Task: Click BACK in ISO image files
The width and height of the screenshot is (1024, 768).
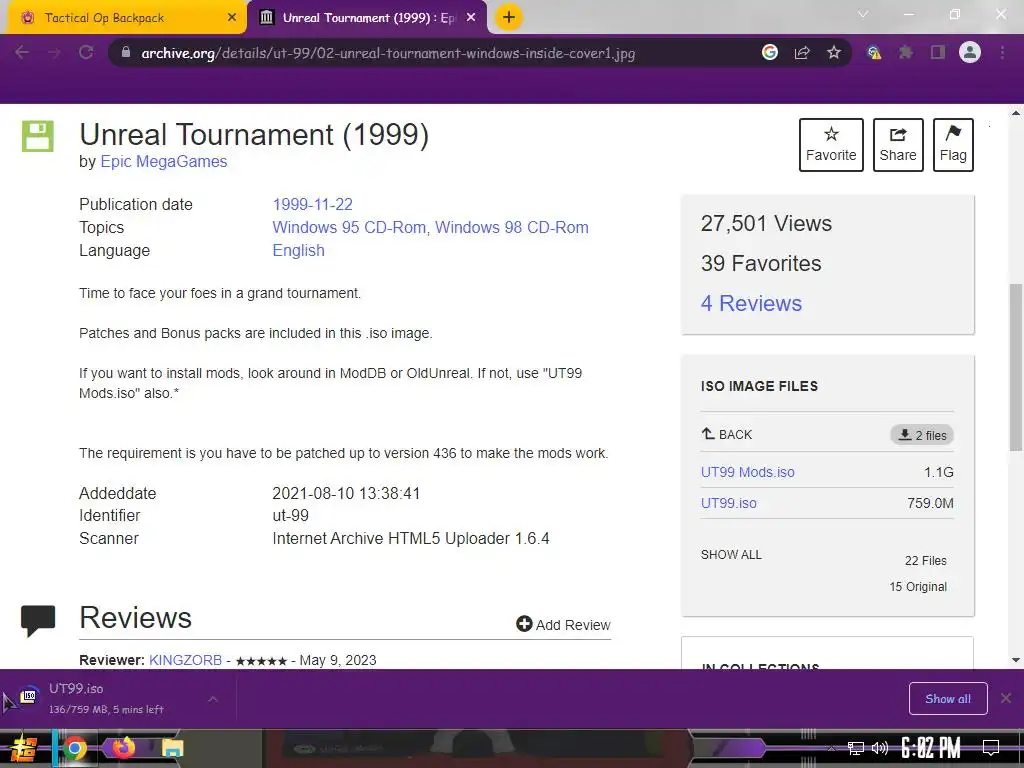Action: click(727, 434)
